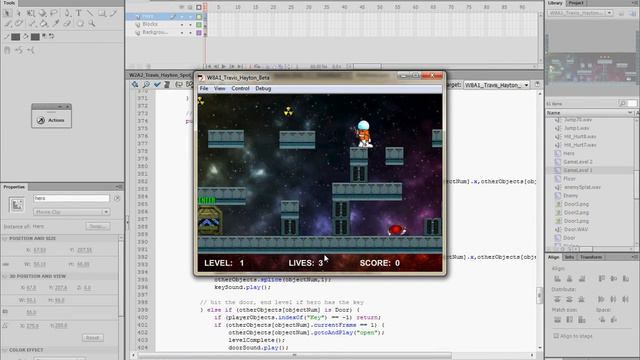The height and width of the screenshot is (360, 640).
Task: Click the Snap to Objects magnet icon
Action: (x=7, y=50)
